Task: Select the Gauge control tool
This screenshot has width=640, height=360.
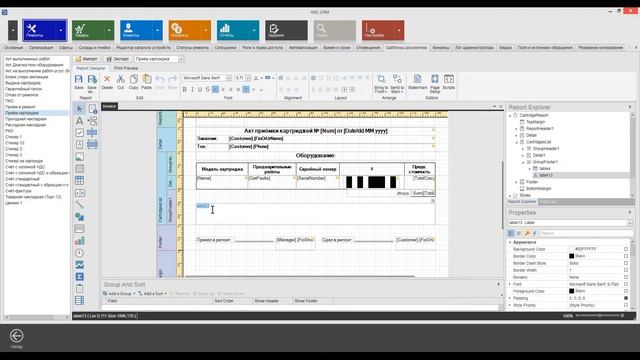Action: (80, 253)
